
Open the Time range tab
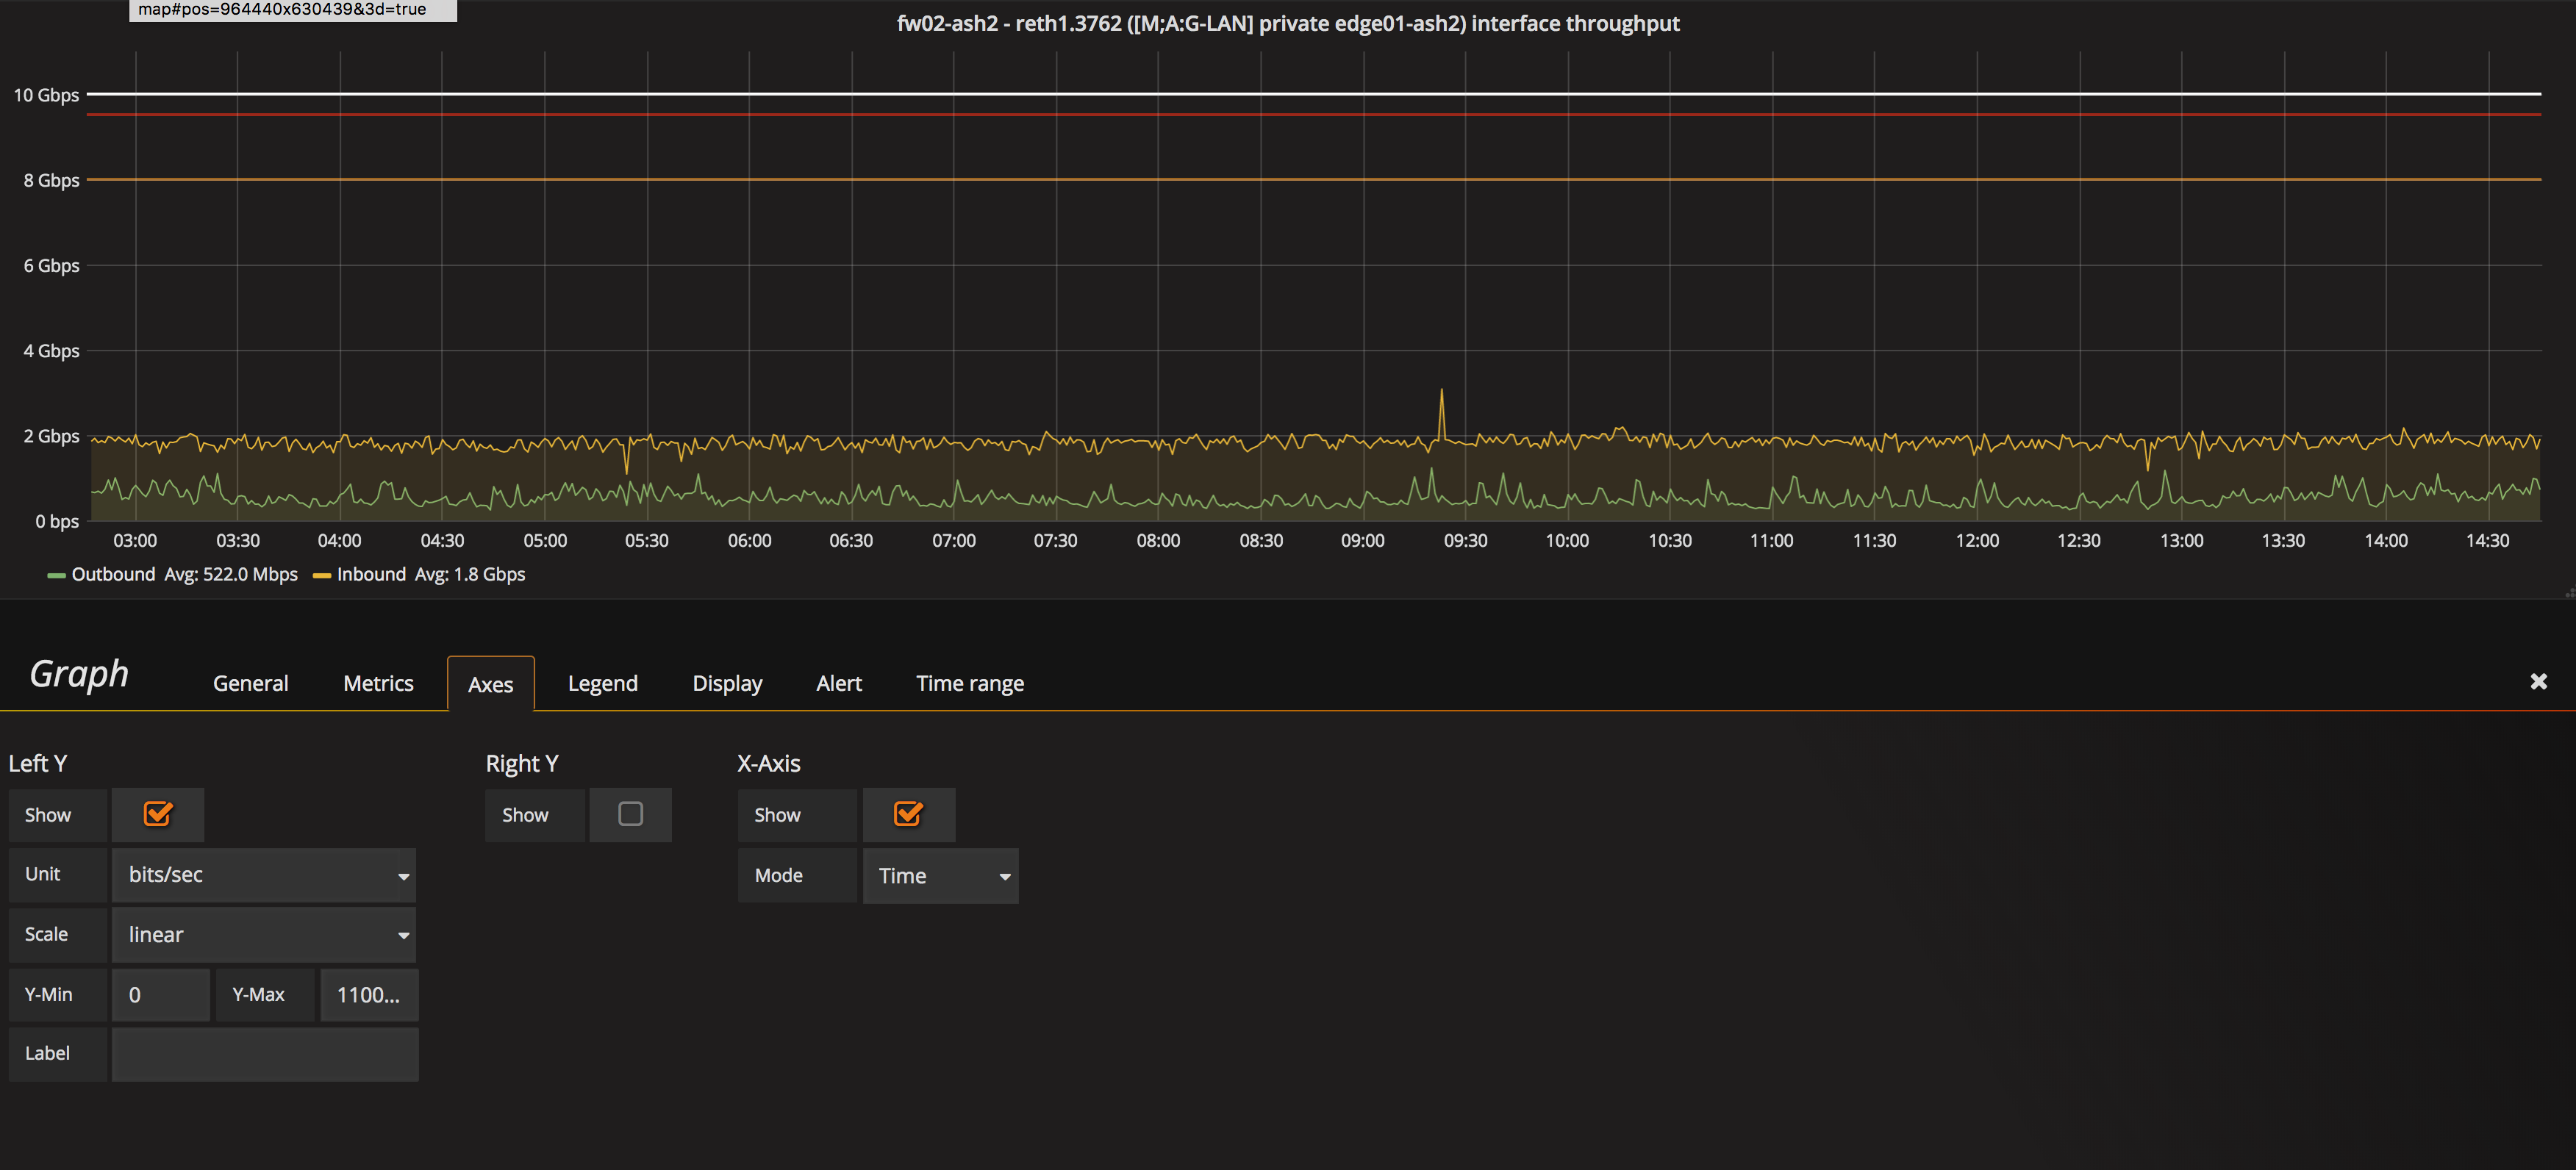click(x=969, y=683)
